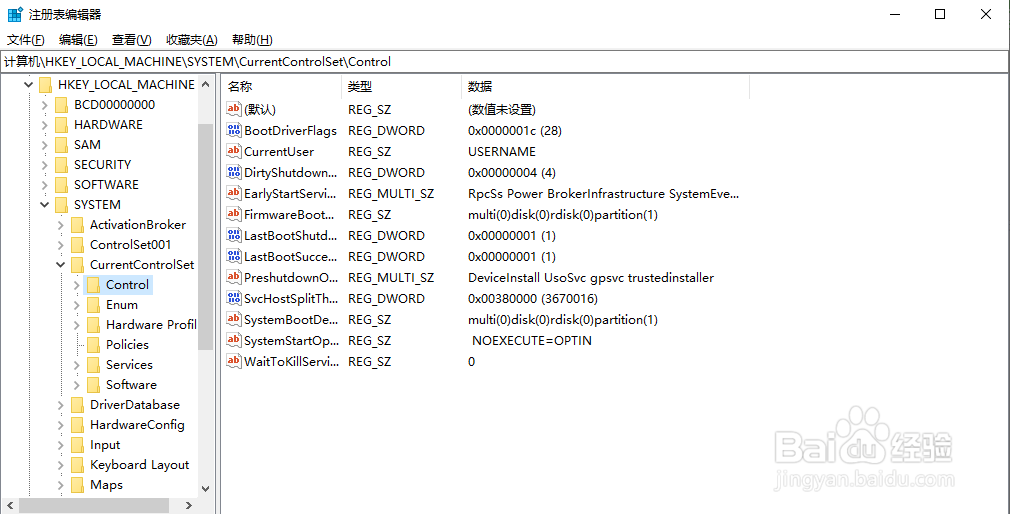Collapse the HKEY_LOCAL_MACHINE tree node
Screen dimensions: 1010x514
[28, 84]
